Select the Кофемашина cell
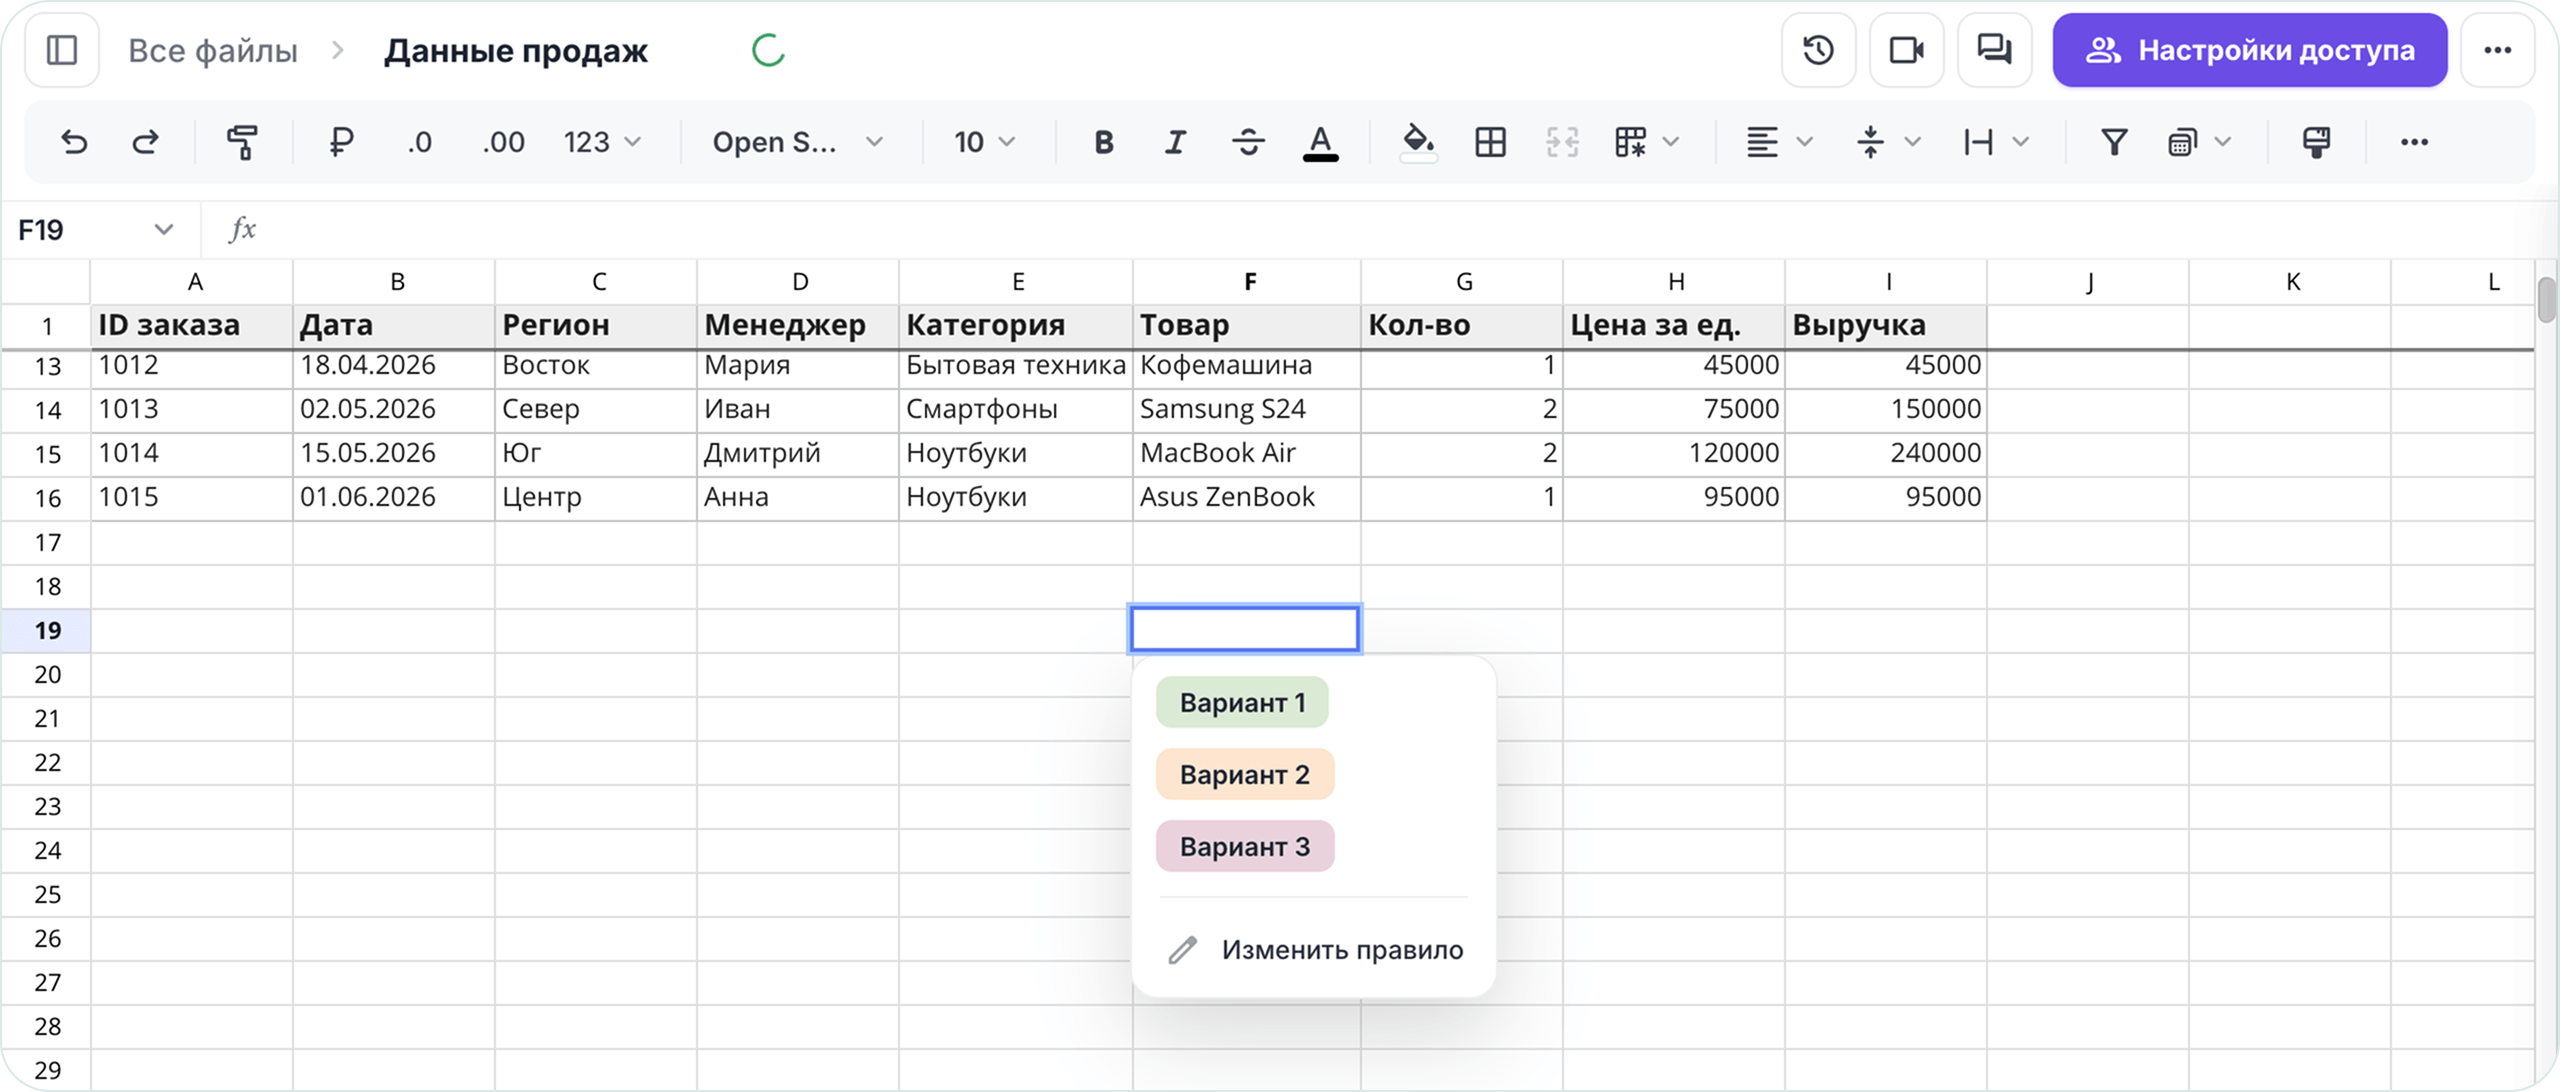 point(1247,367)
